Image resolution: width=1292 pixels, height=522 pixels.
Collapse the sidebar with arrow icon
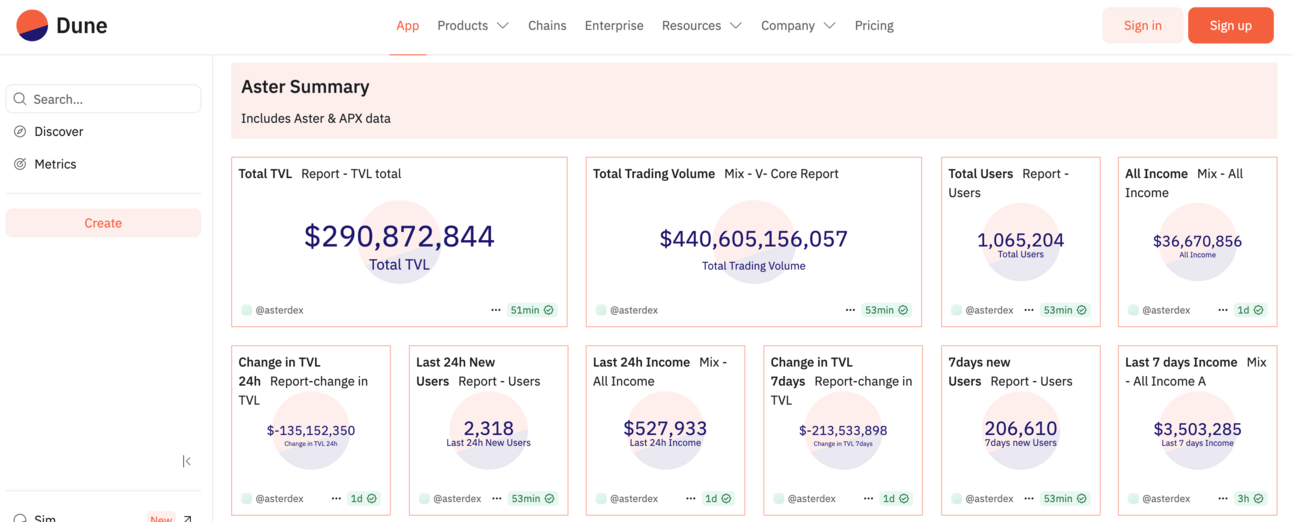tap(187, 461)
